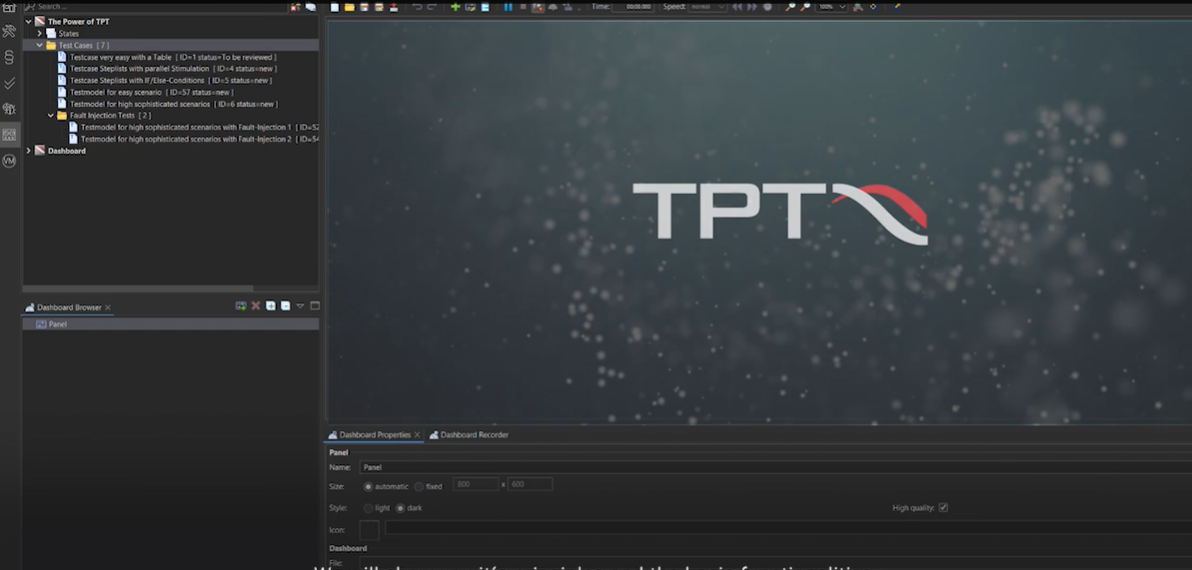Select the automatic size radio button

pyautogui.click(x=369, y=486)
